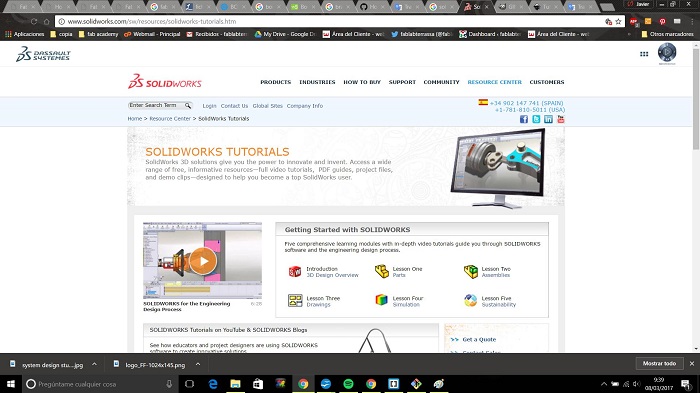Click the Lesson Four Simulation icon
Screen dimensions: 700x393
381,300
